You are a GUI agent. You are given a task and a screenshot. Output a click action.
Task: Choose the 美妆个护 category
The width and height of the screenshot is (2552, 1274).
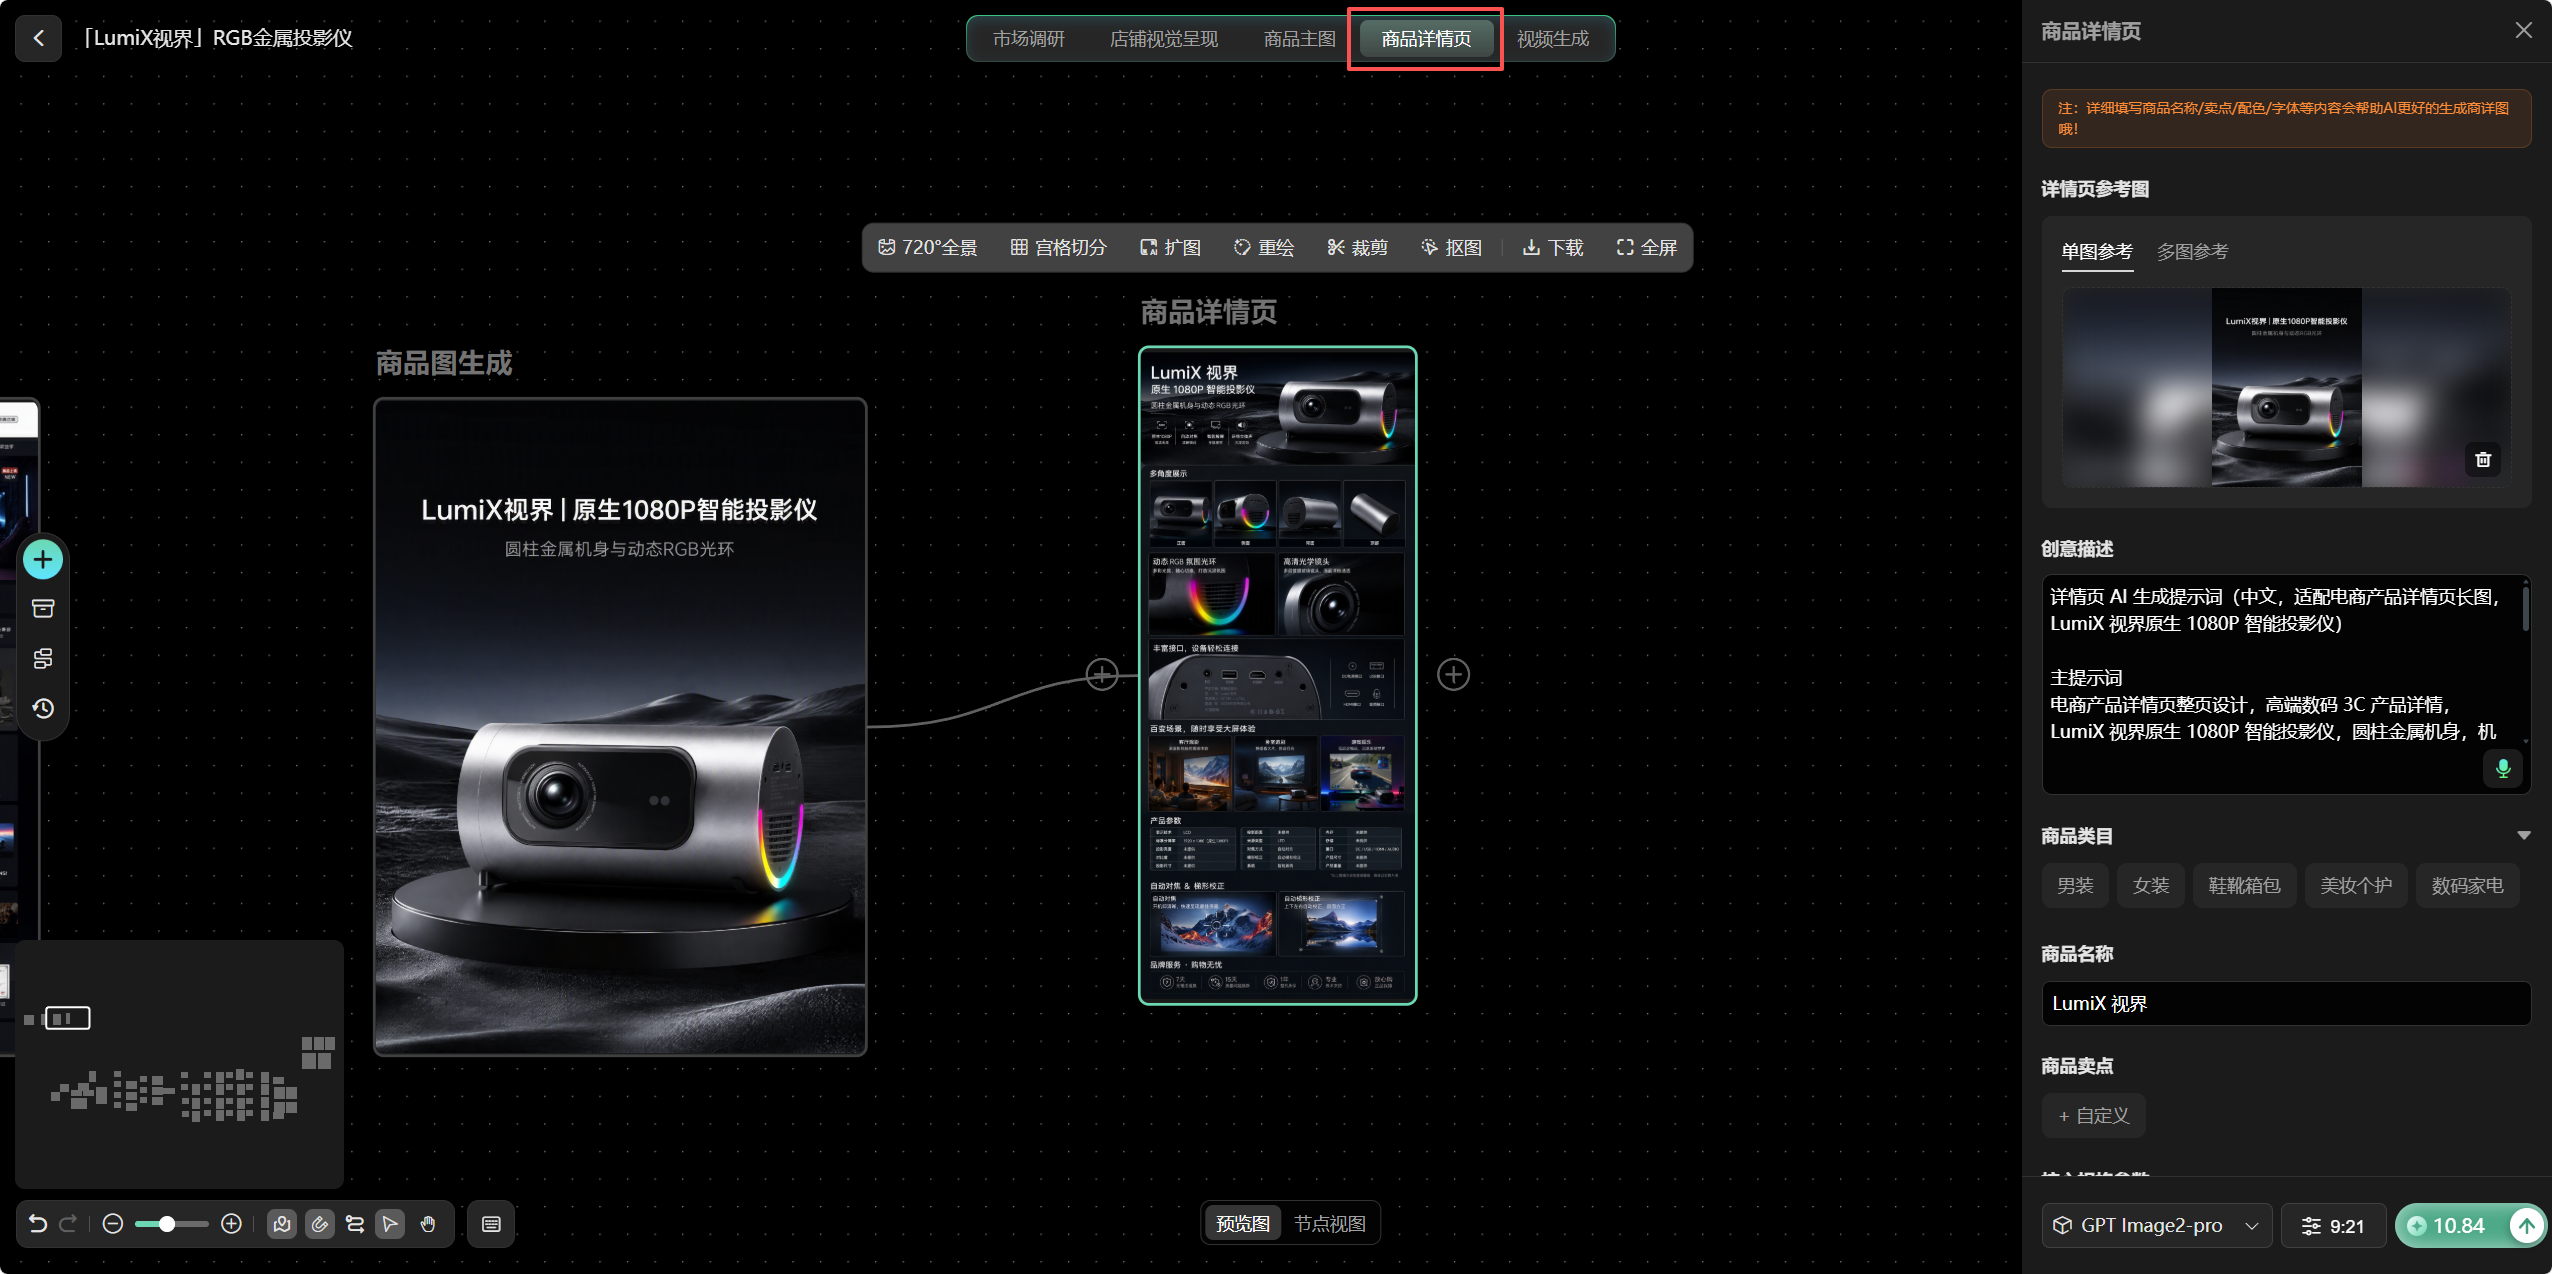[2356, 885]
